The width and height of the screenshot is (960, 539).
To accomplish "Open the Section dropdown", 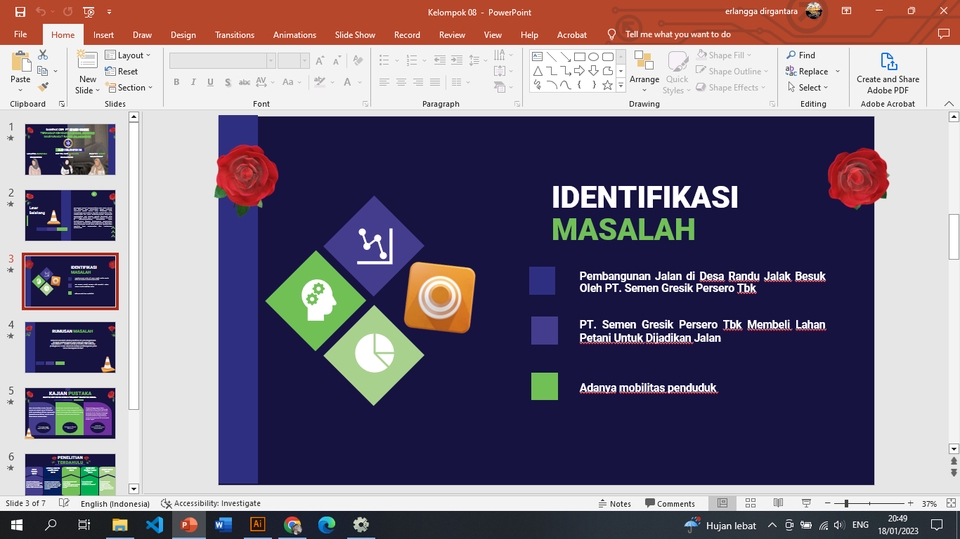I will click(129, 88).
